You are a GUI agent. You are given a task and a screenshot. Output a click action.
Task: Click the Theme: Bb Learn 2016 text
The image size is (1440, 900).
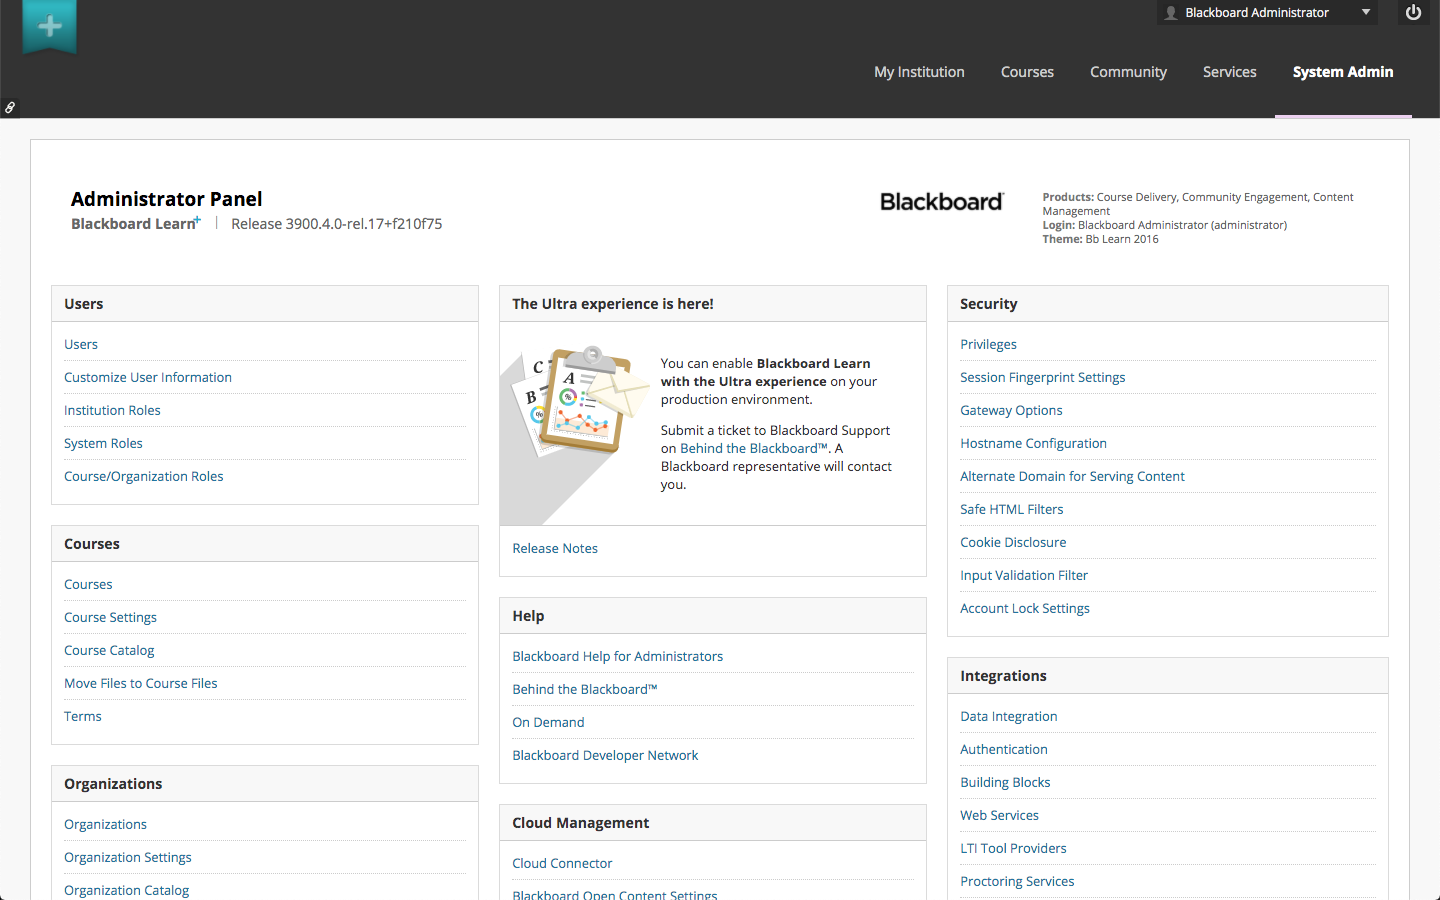[x=1100, y=239]
